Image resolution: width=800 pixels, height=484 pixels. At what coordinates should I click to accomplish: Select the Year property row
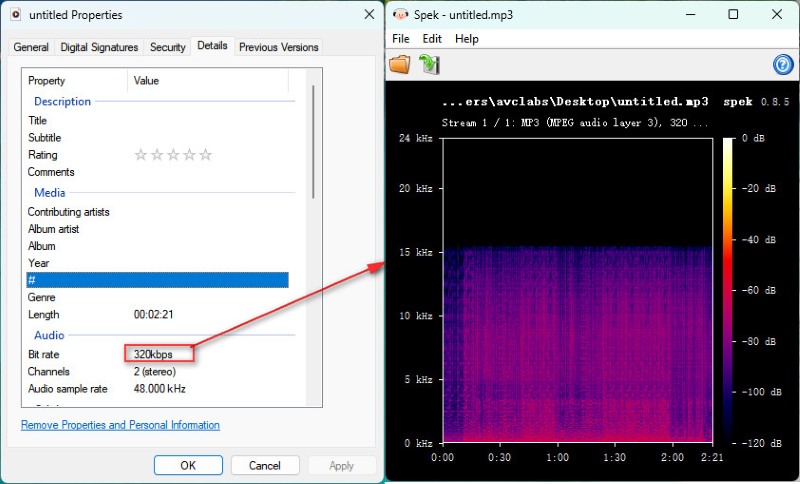[x=157, y=263]
